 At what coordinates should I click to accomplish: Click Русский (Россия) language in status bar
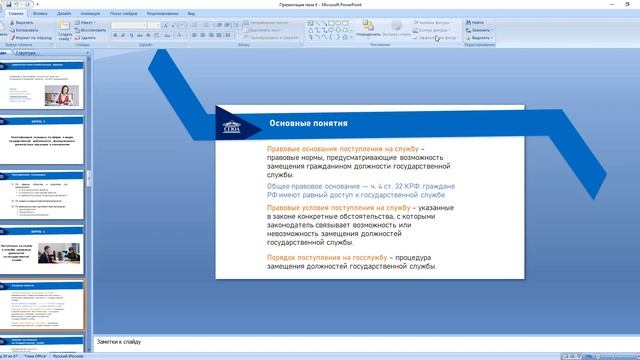tap(68, 356)
